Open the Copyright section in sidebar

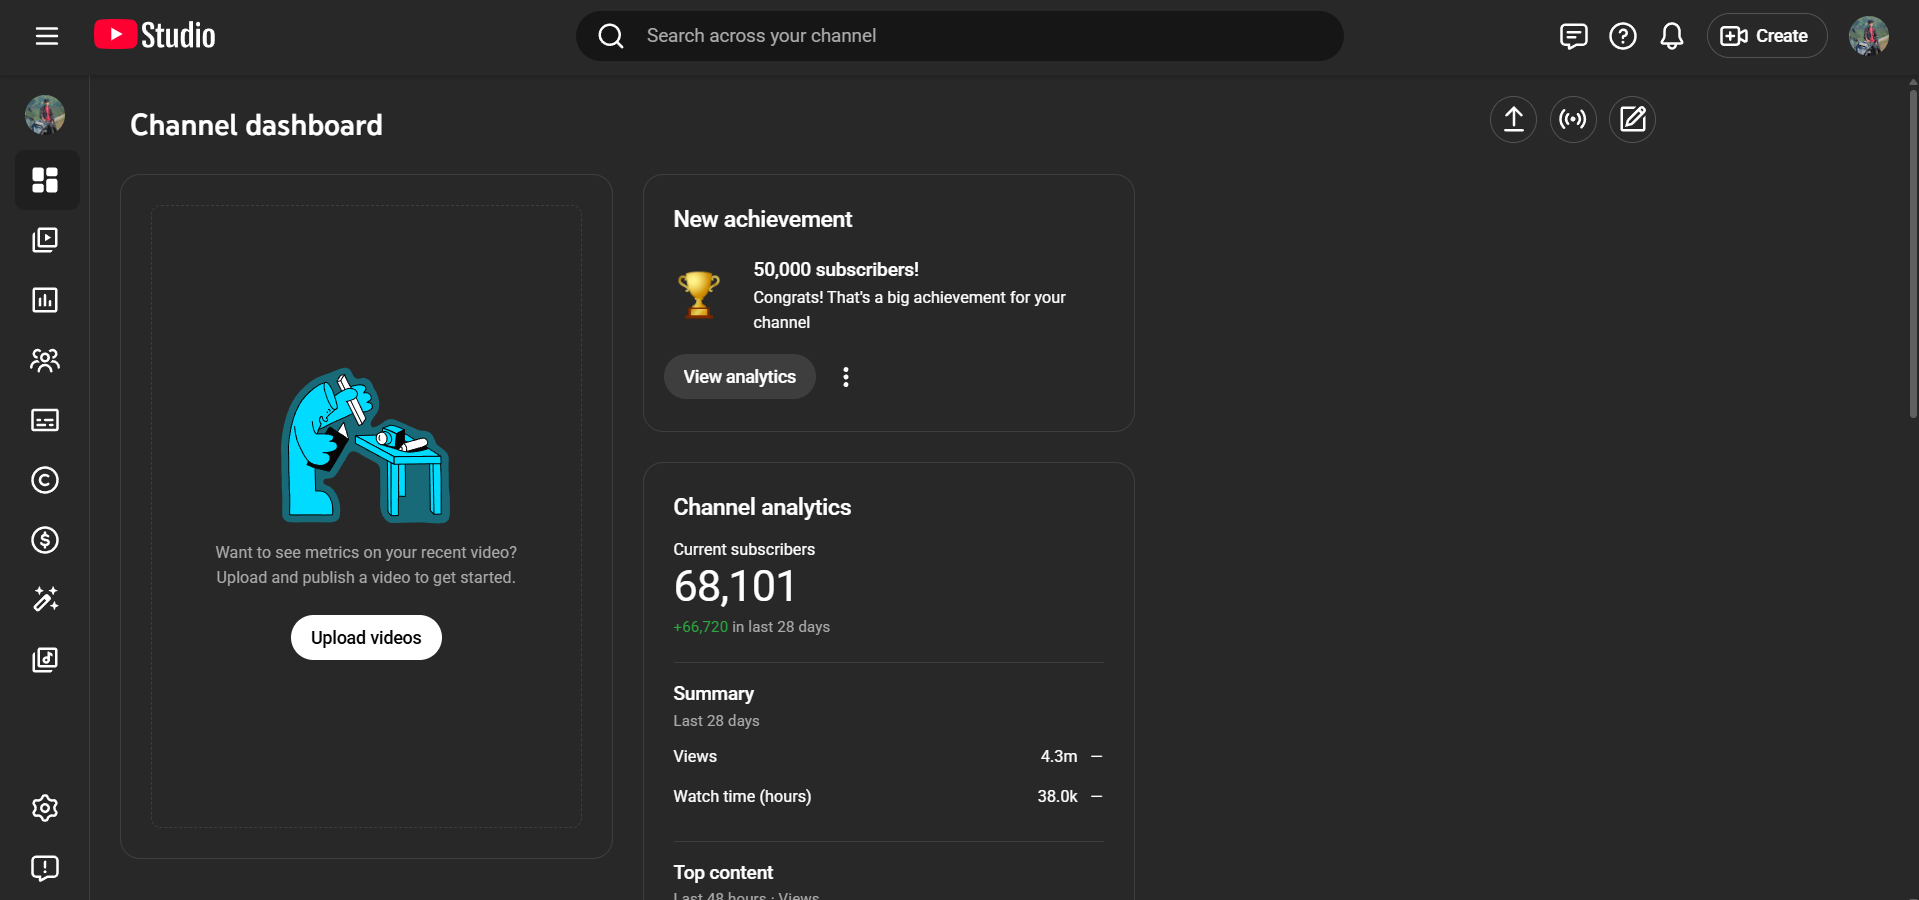45,480
